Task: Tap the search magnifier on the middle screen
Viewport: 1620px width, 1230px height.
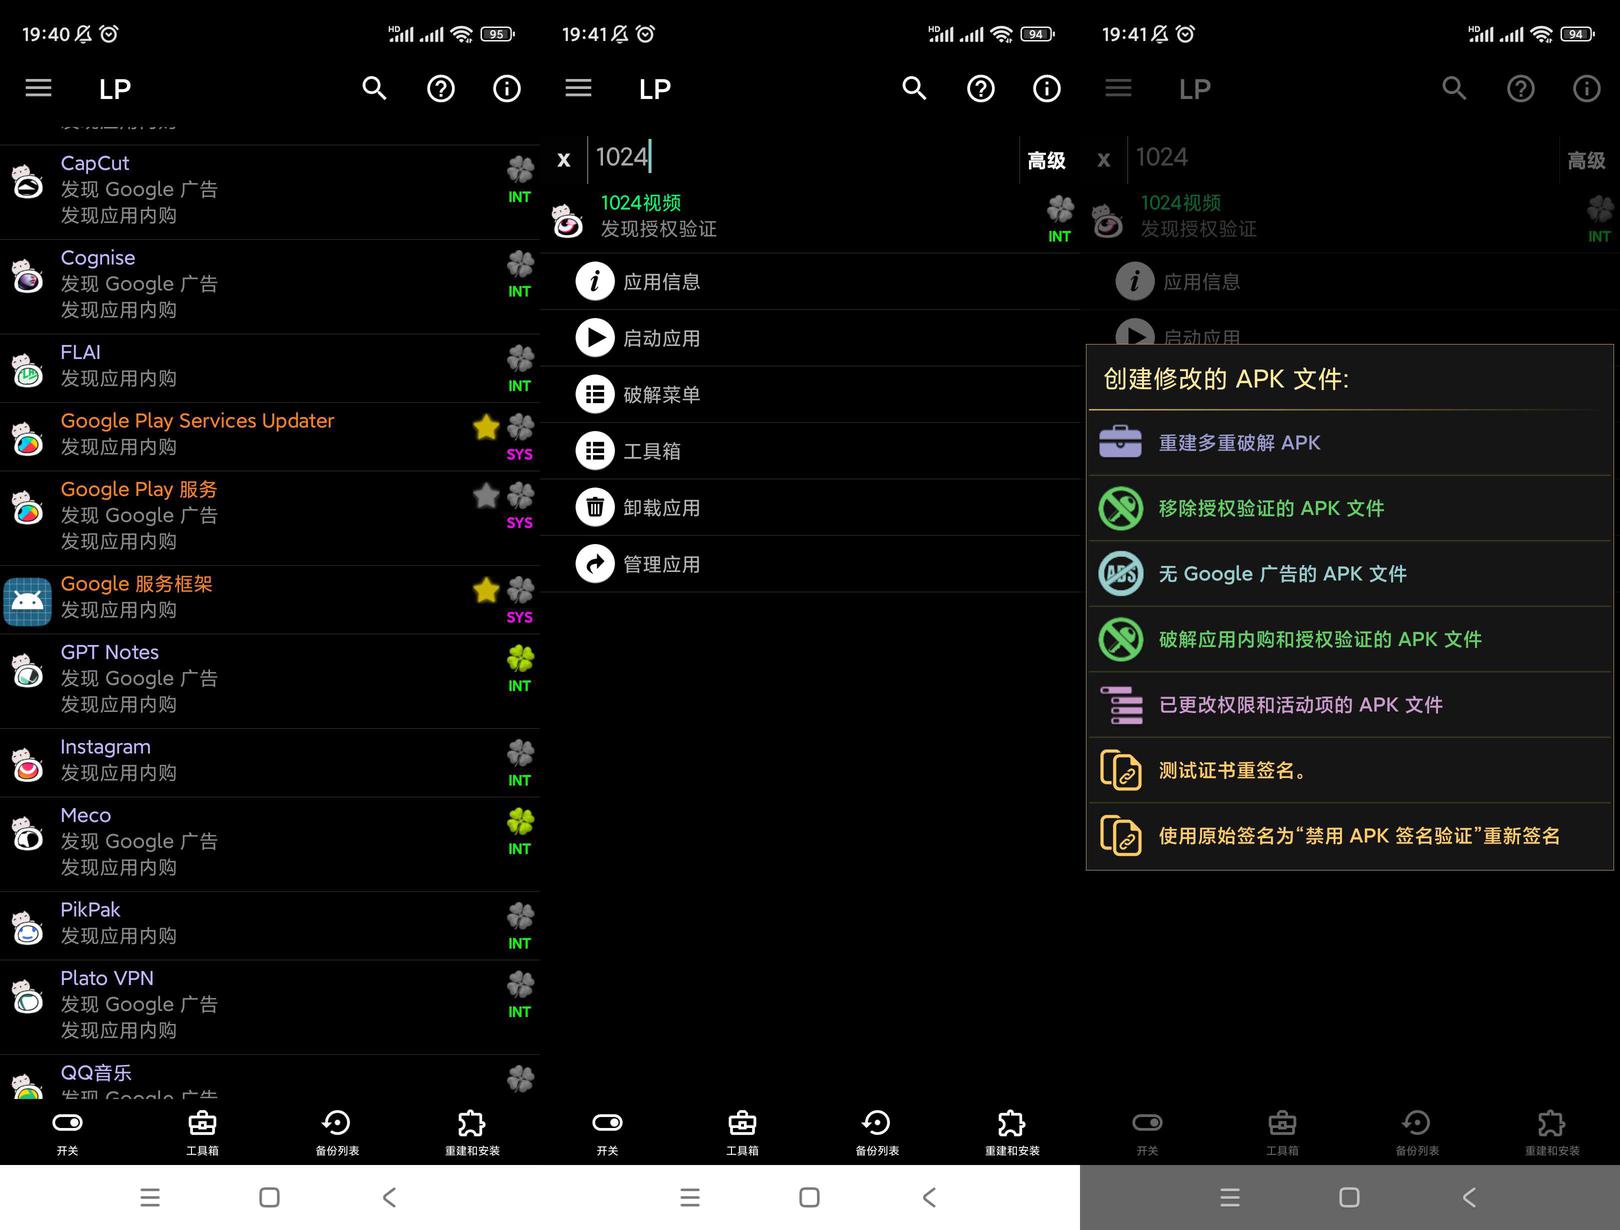Action: (914, 88)
